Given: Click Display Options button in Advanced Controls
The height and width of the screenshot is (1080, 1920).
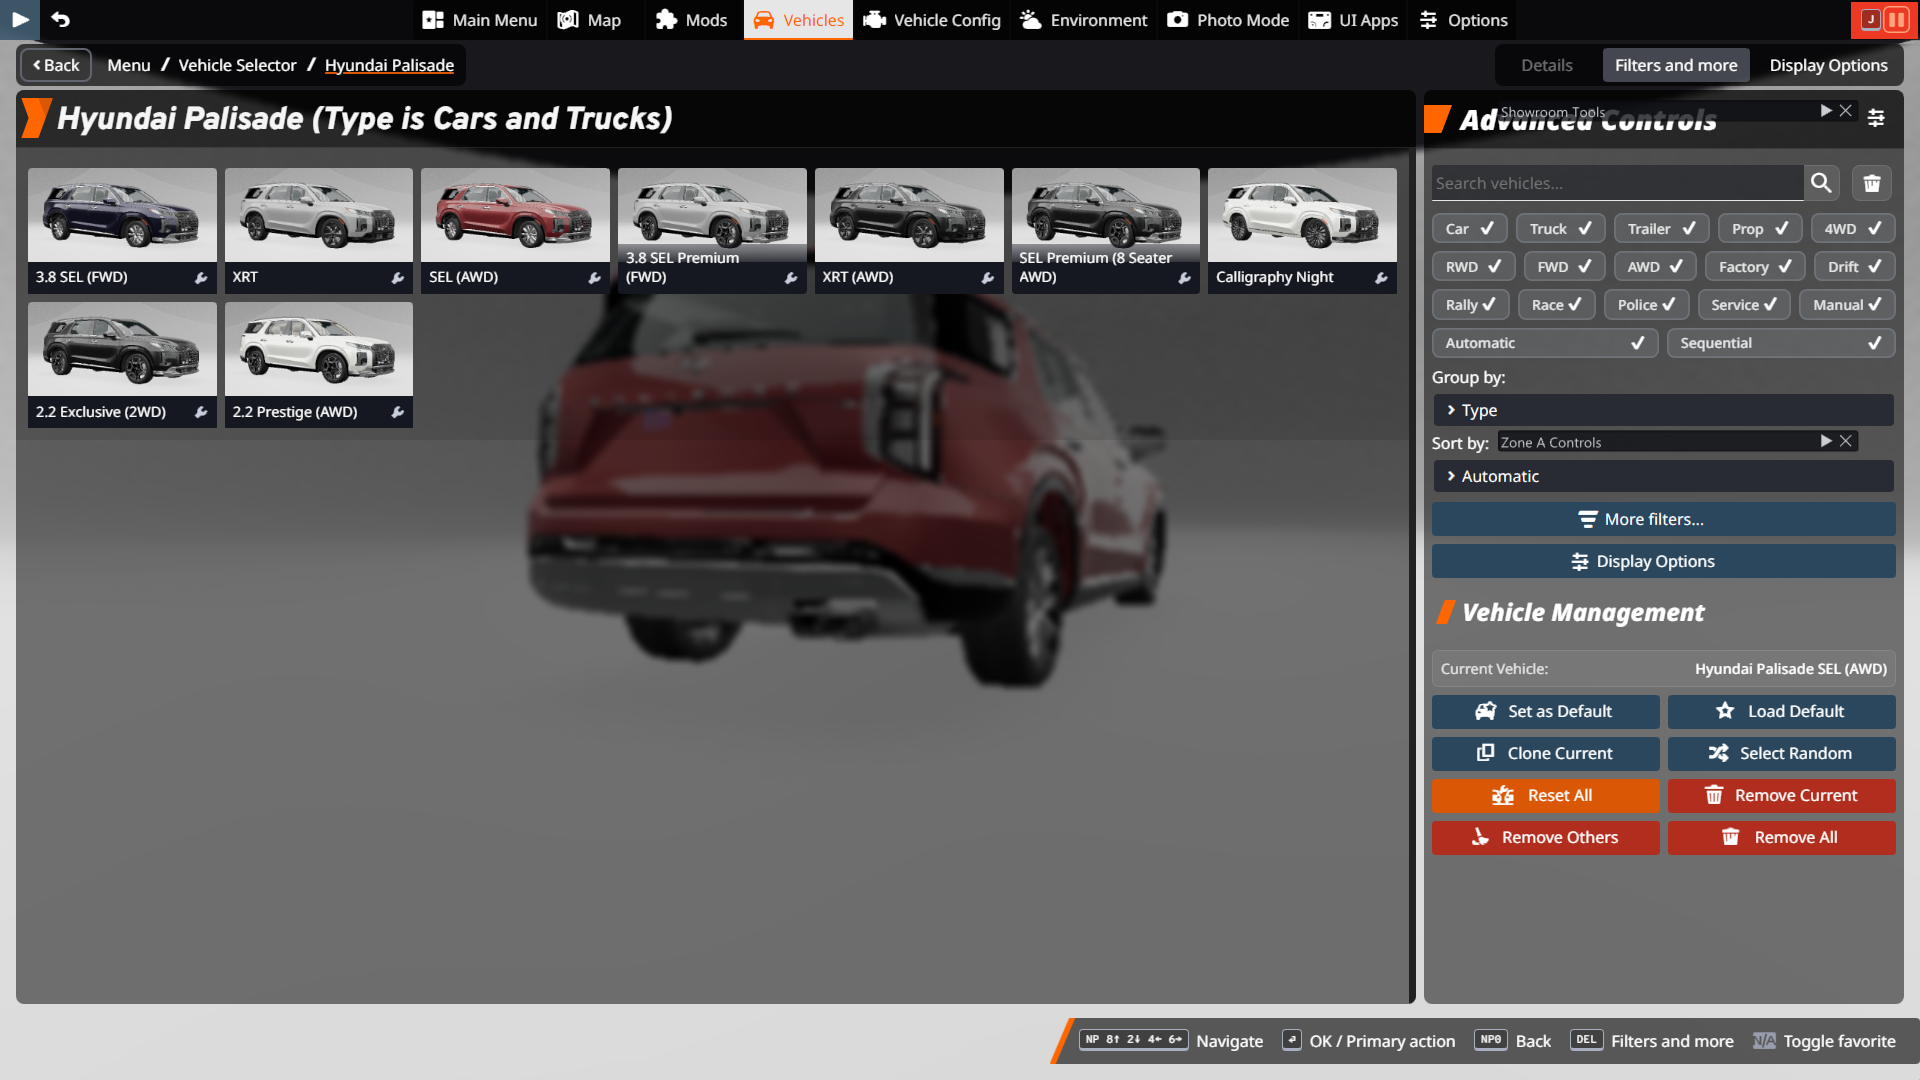Looking at the screenshot, I should pos(1663,561).
